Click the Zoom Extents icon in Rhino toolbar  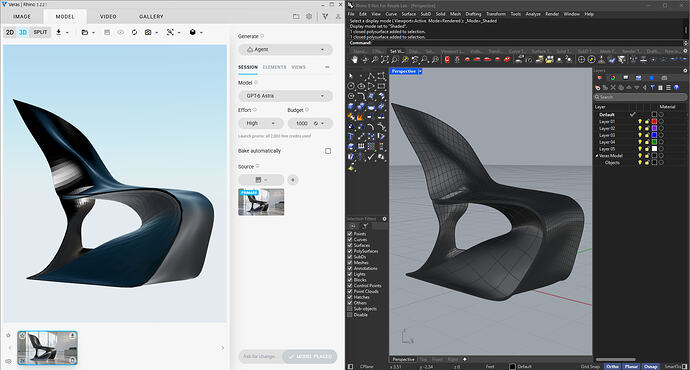(385, 59)
